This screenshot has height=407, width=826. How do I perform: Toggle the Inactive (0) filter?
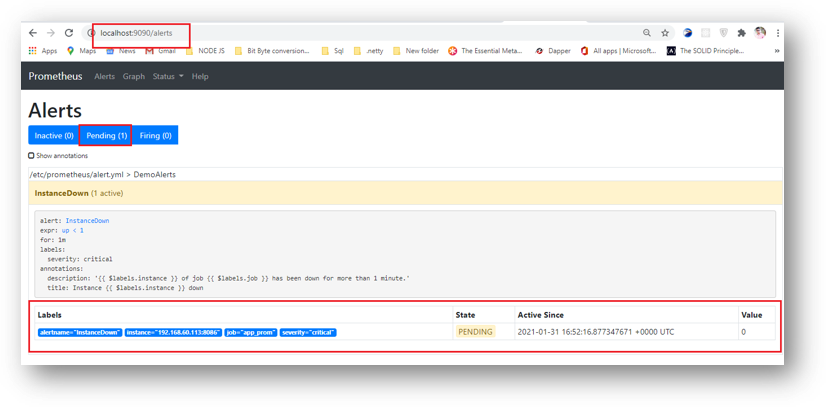54,135
